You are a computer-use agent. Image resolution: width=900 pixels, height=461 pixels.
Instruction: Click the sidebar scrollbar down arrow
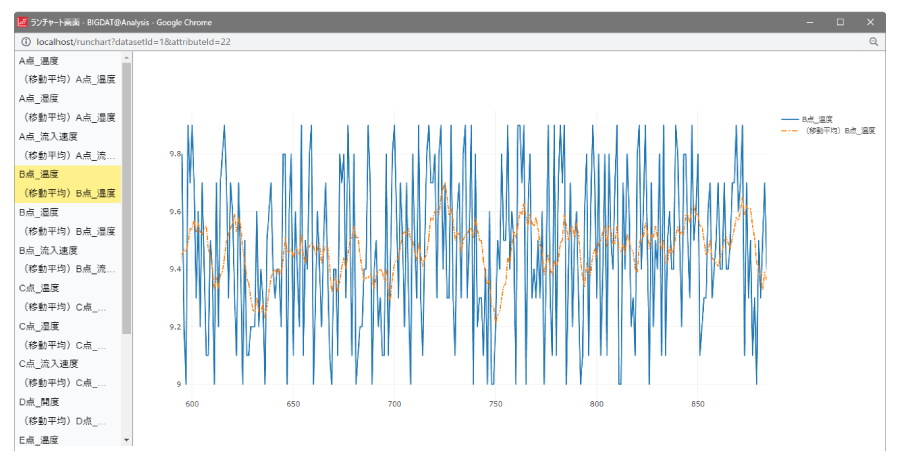click(127, 439)
